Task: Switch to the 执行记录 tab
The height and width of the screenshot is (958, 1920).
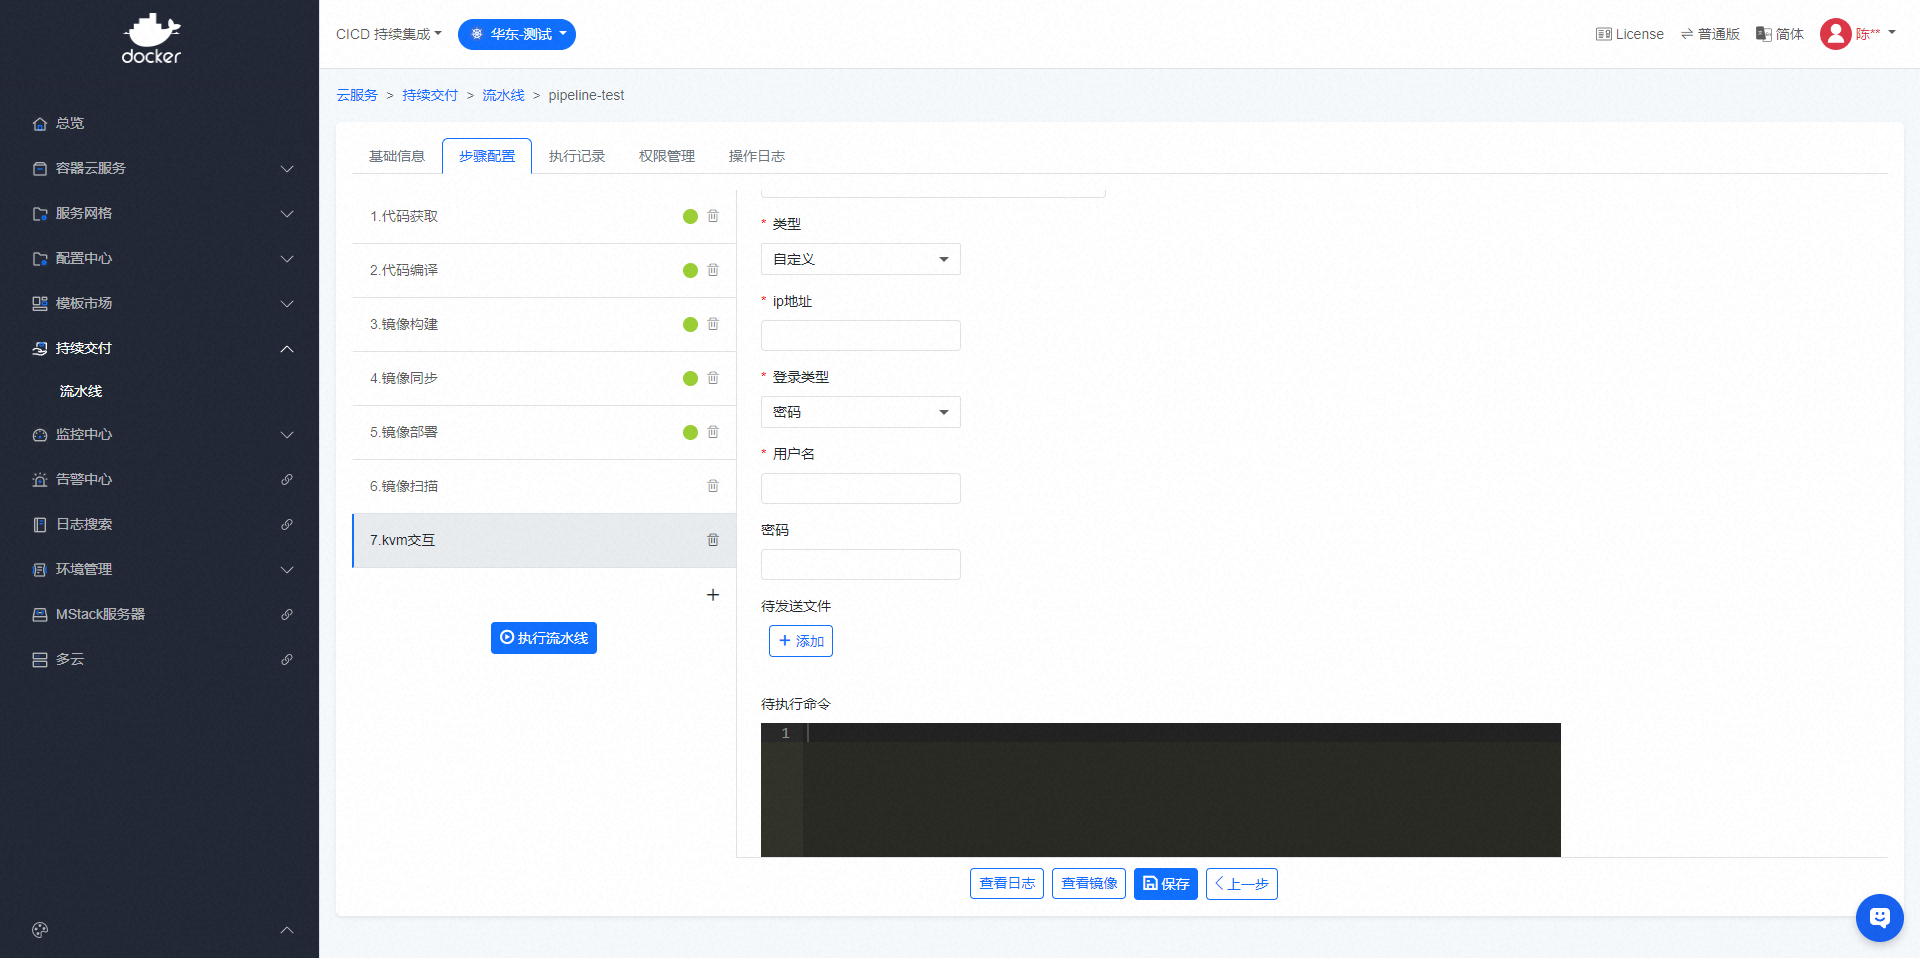Action: point(577,156)
